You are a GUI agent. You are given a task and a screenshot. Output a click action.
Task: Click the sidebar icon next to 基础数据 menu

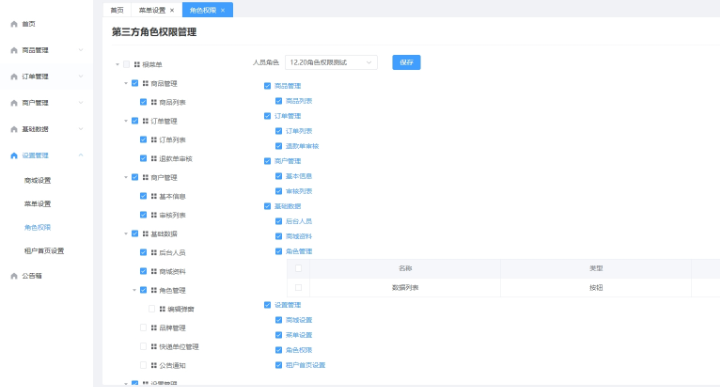[x=14, y=129]
